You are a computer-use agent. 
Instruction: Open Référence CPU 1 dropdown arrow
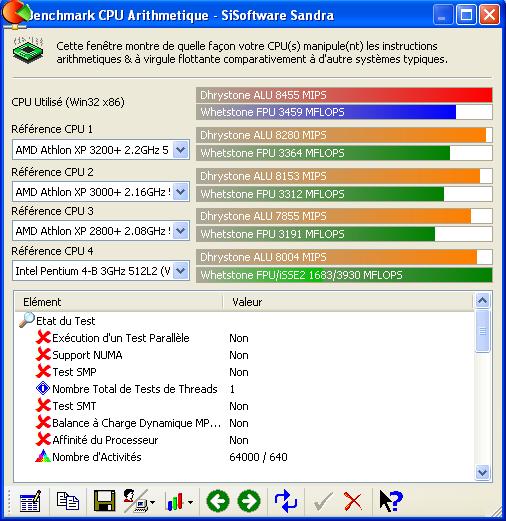[181, 150]
